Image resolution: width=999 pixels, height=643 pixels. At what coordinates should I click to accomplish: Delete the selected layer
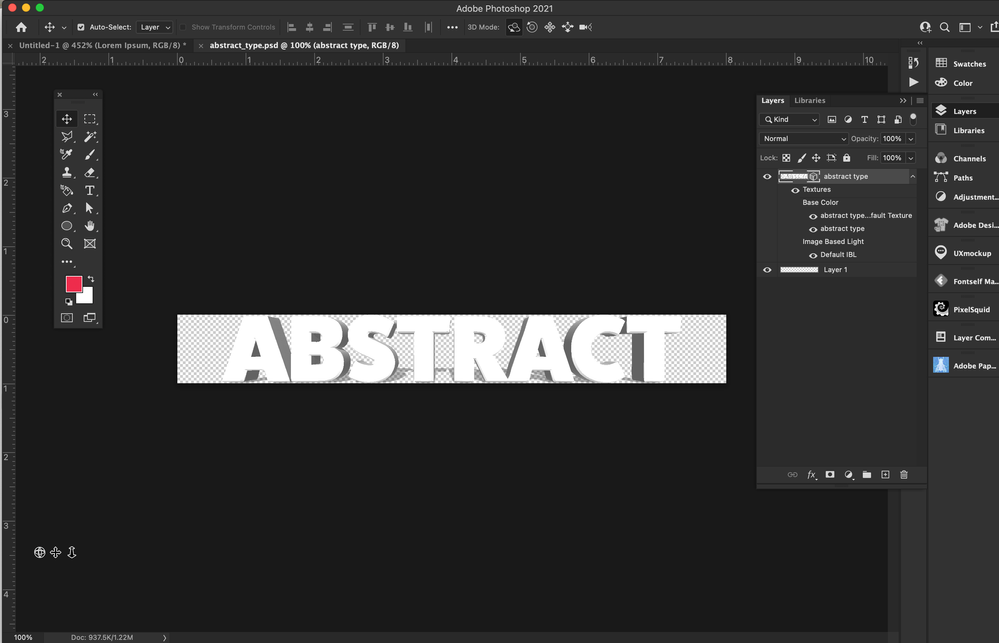pyautogui.click(x=904, y=474)
